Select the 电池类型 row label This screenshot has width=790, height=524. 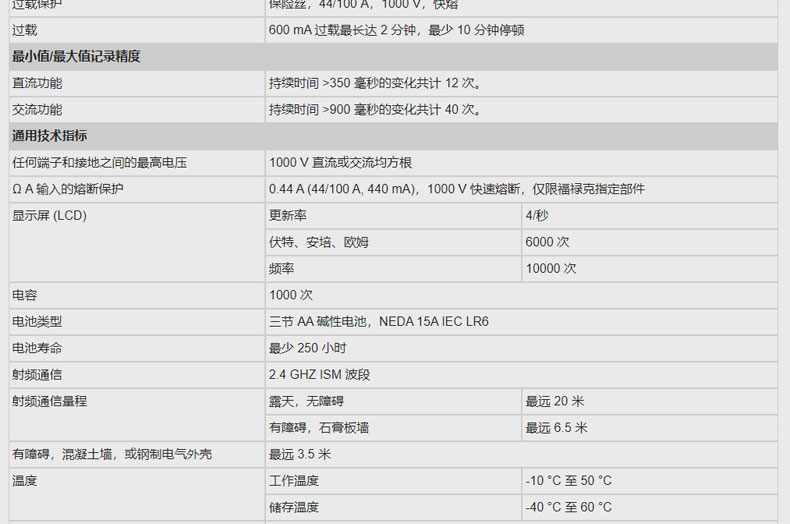37,322
